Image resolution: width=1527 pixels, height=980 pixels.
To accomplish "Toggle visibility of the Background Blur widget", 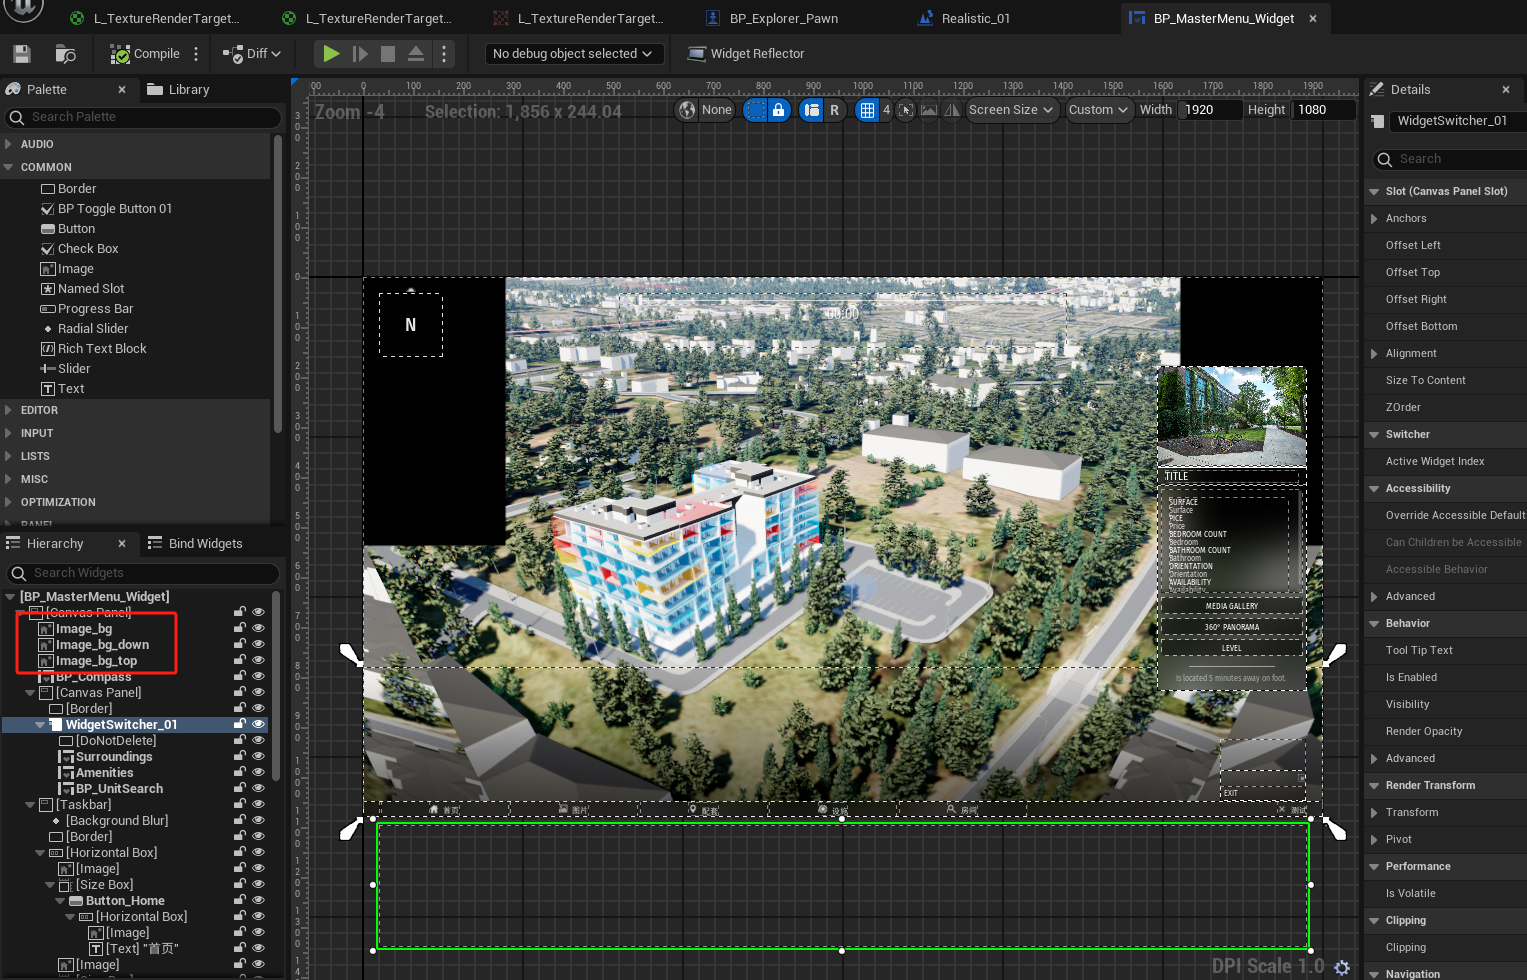I will point(259,820).
